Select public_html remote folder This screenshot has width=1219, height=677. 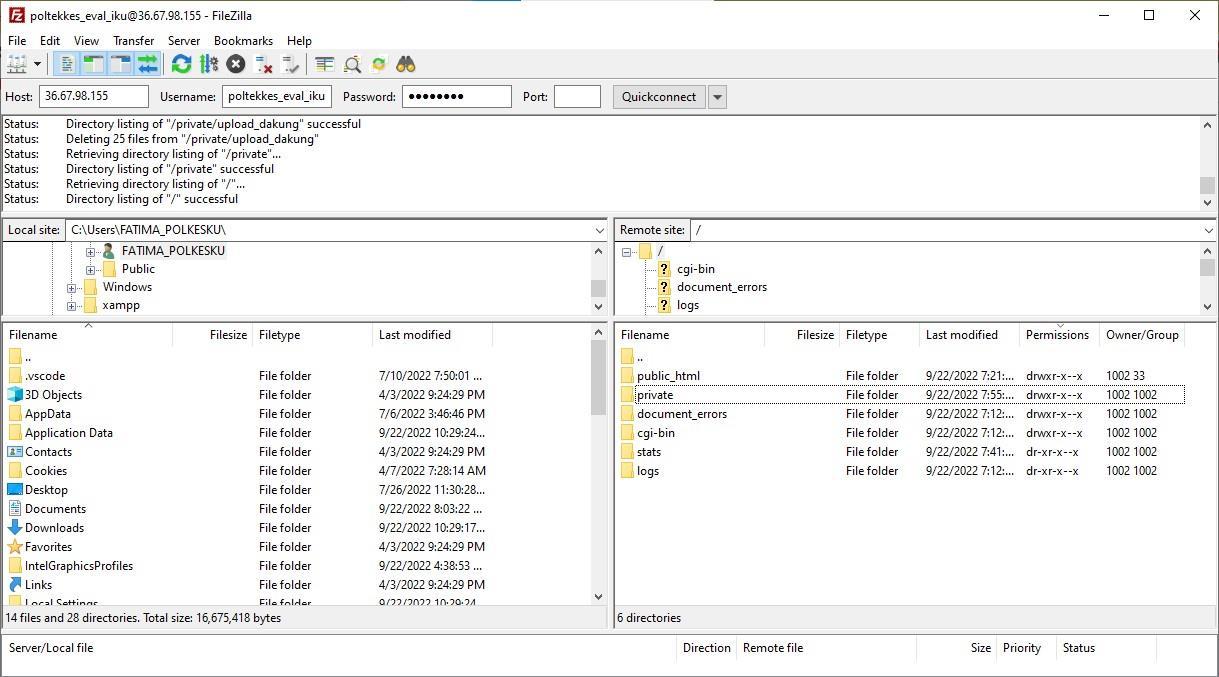point(668,376)
